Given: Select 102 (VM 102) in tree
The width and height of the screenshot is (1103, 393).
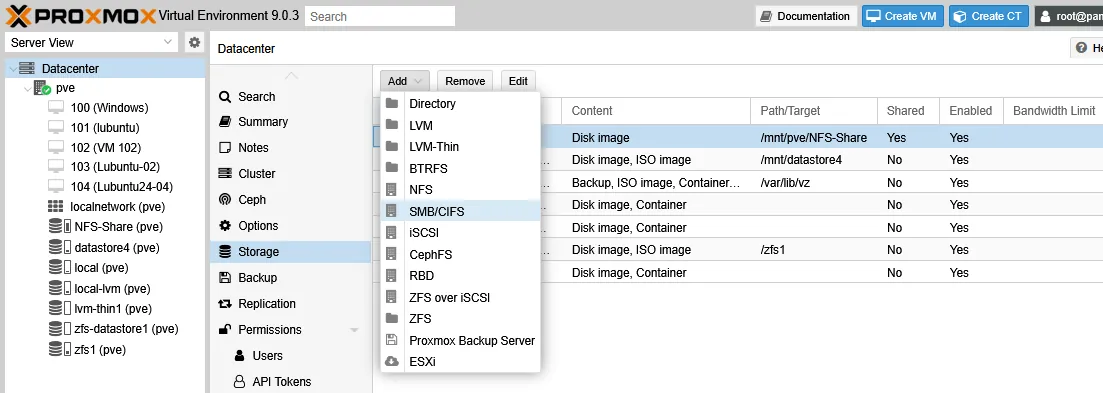Looking at the screenshot, I should point(106,148).
